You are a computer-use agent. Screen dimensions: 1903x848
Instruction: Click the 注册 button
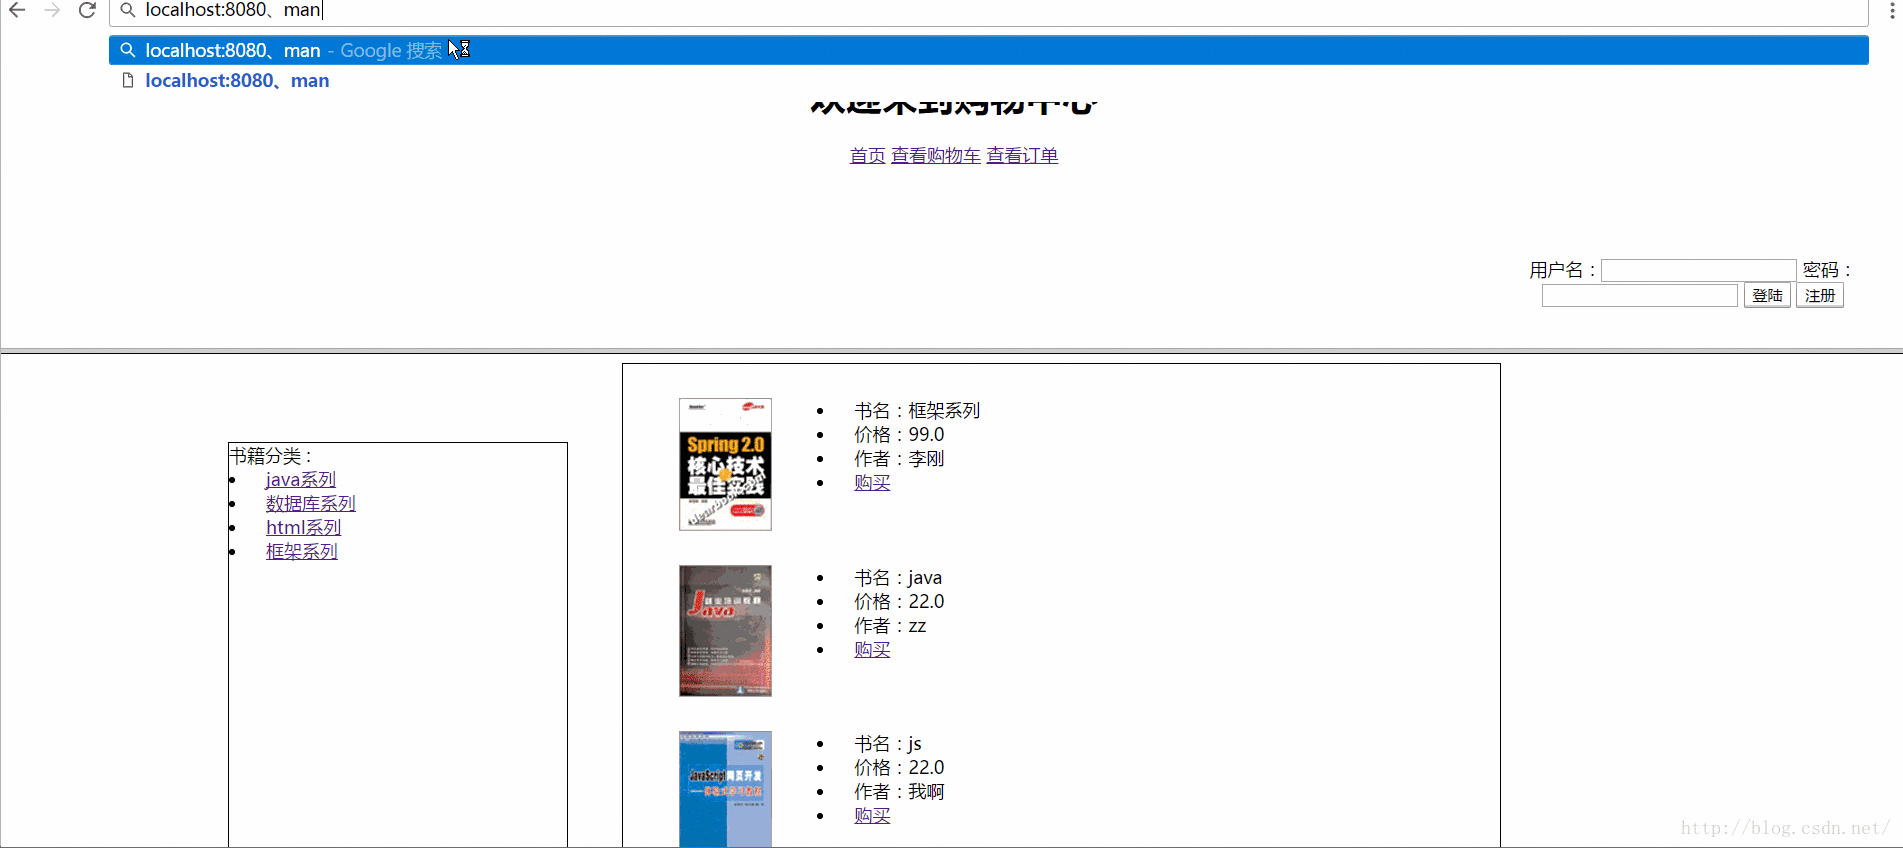coord(1819,296)
